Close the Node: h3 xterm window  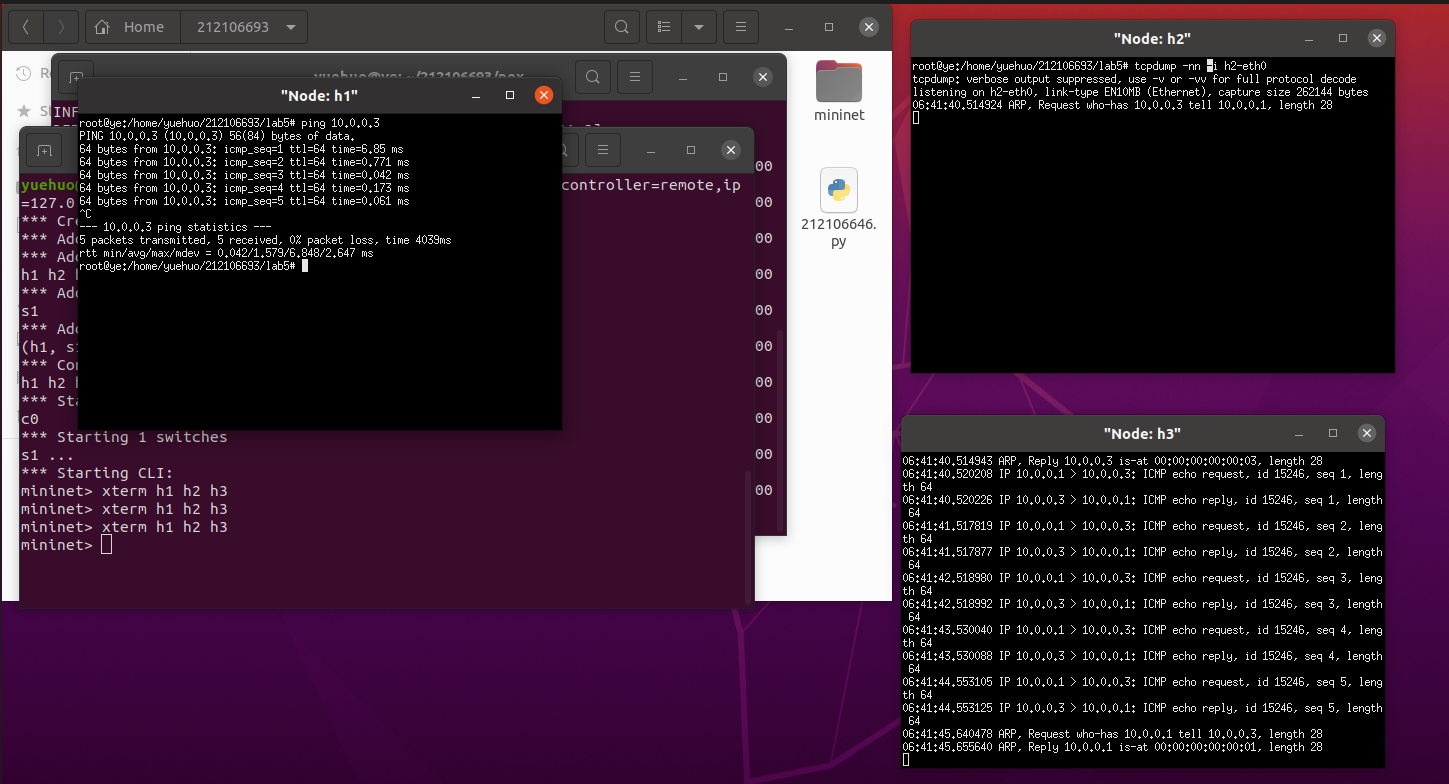(x=1368, y=433)
